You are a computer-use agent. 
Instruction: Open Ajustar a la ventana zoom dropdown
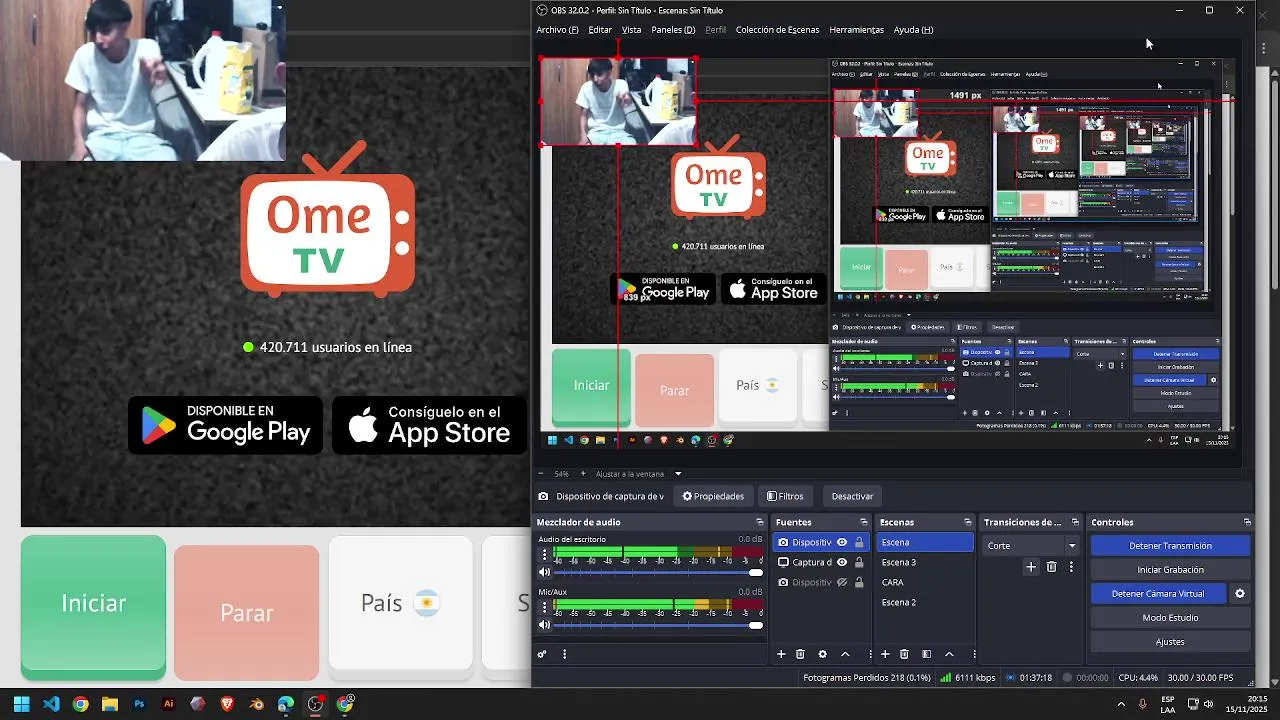click(678, 474)
